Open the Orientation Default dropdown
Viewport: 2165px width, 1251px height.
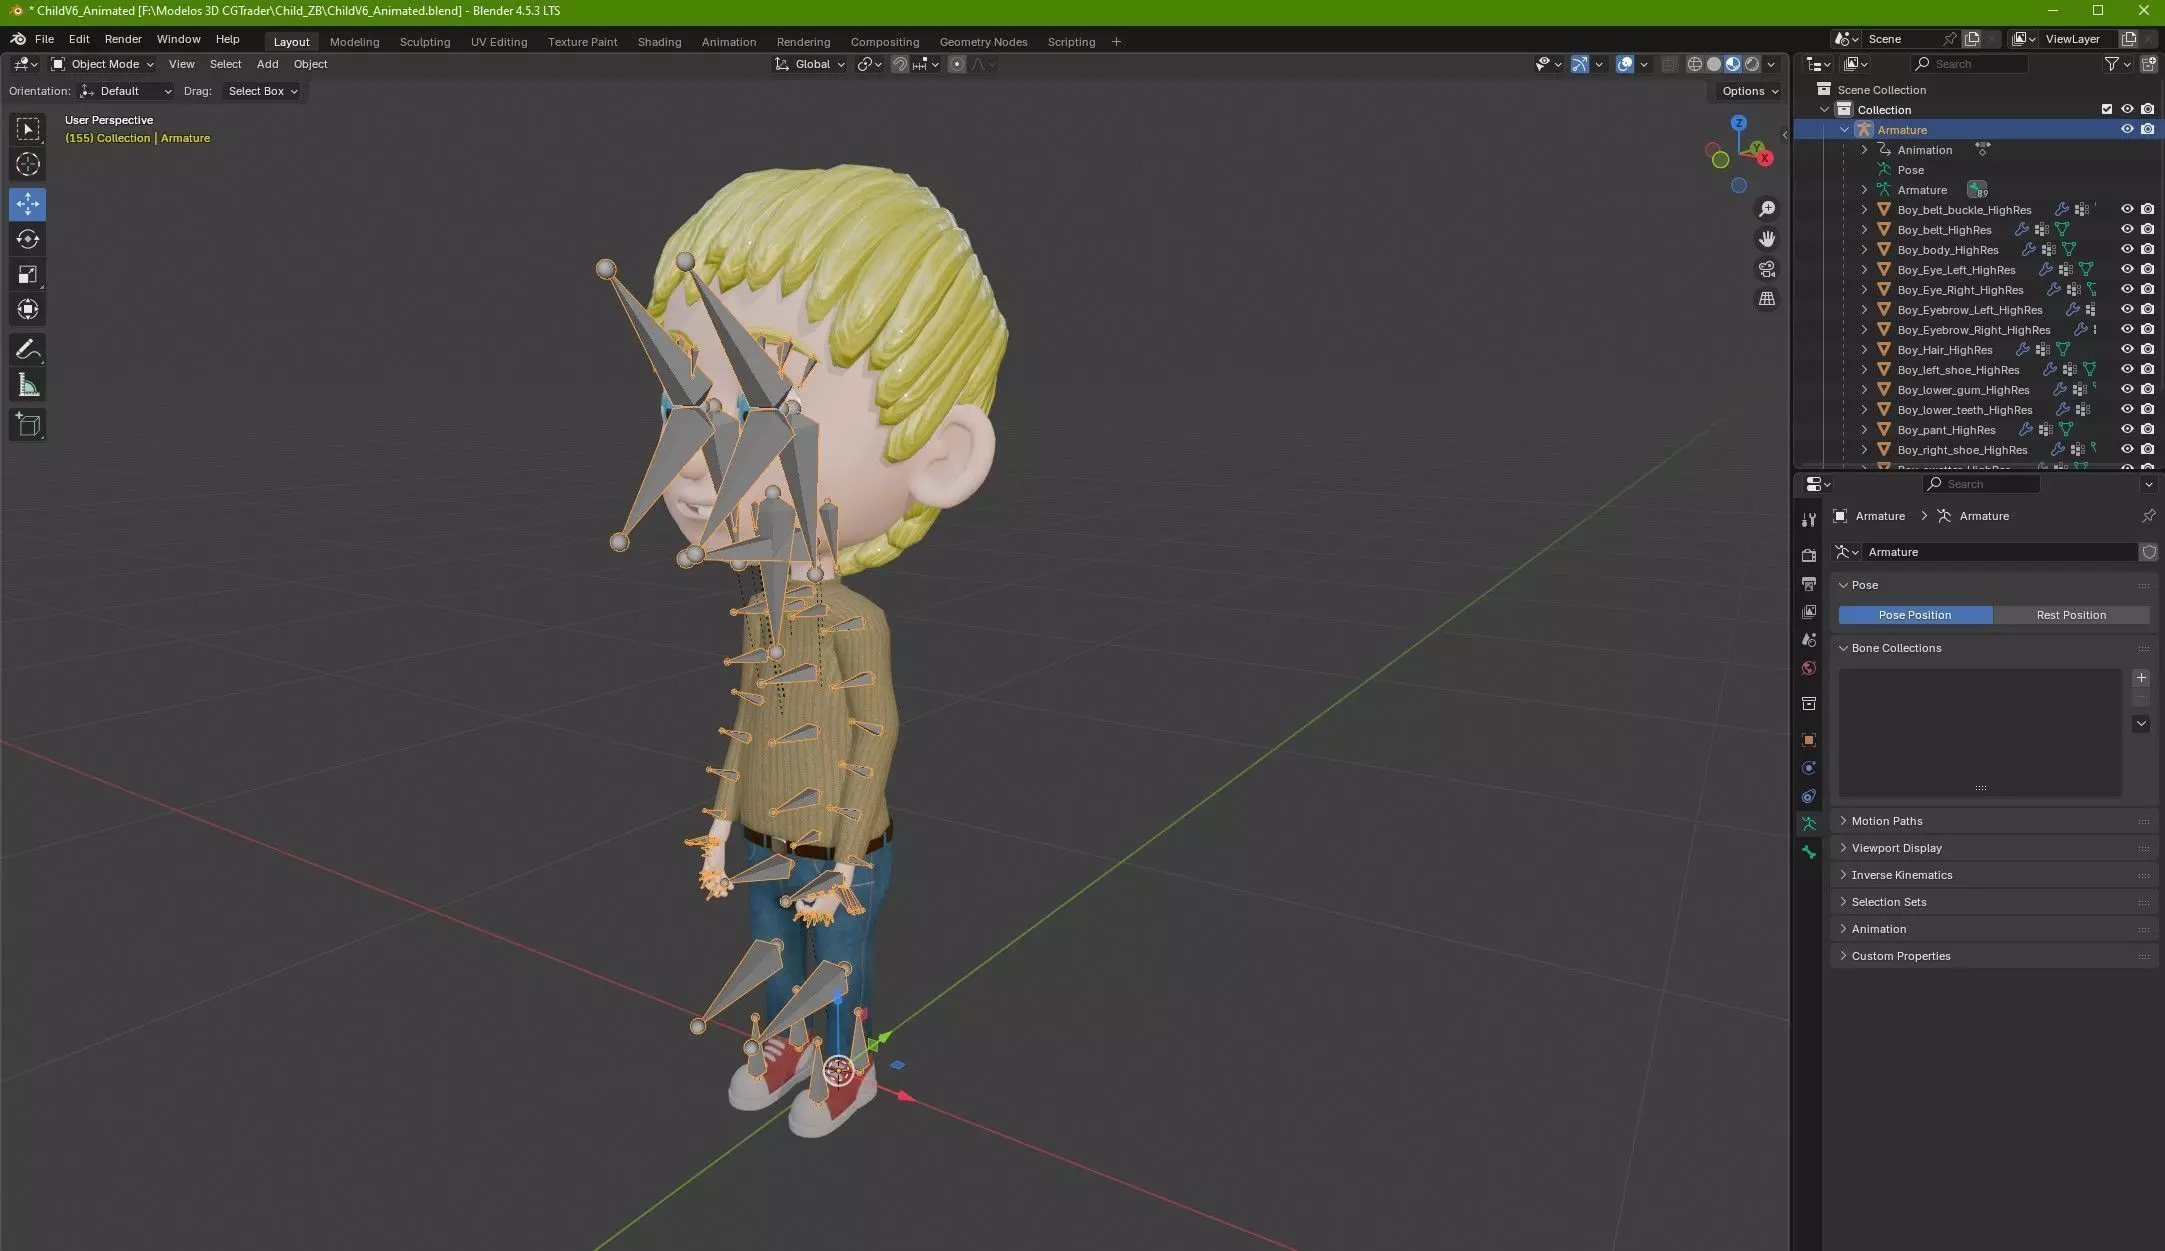click(126, 91)
